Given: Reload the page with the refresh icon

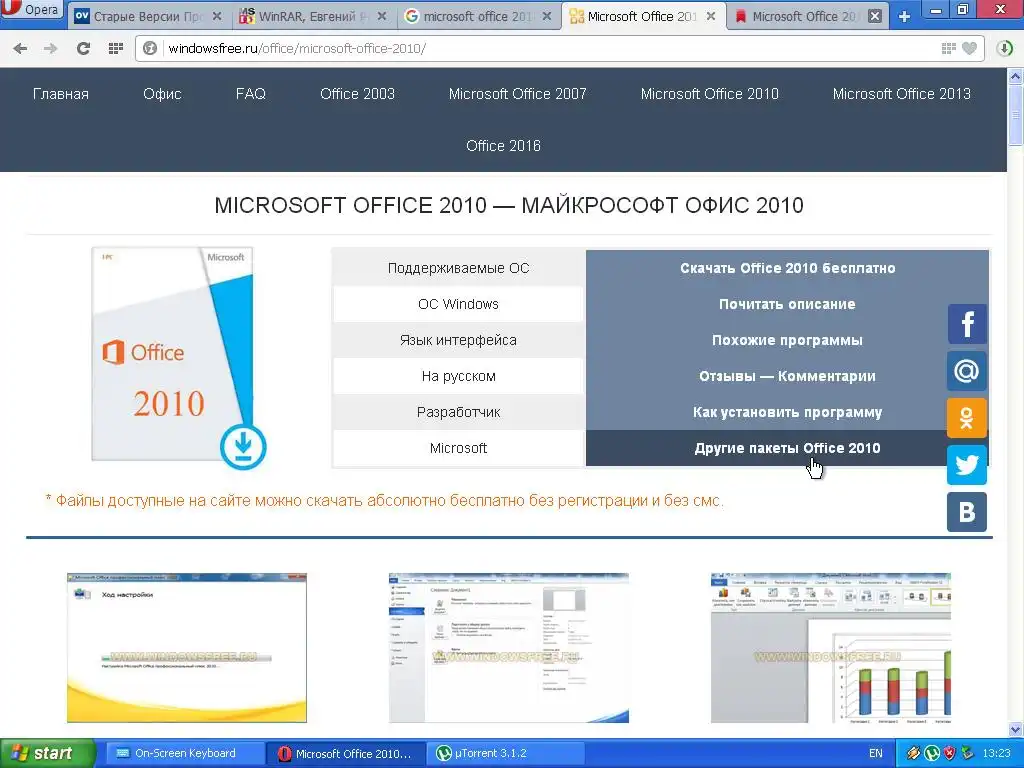Looking at the screenshot, I should [x=83, y=48].
